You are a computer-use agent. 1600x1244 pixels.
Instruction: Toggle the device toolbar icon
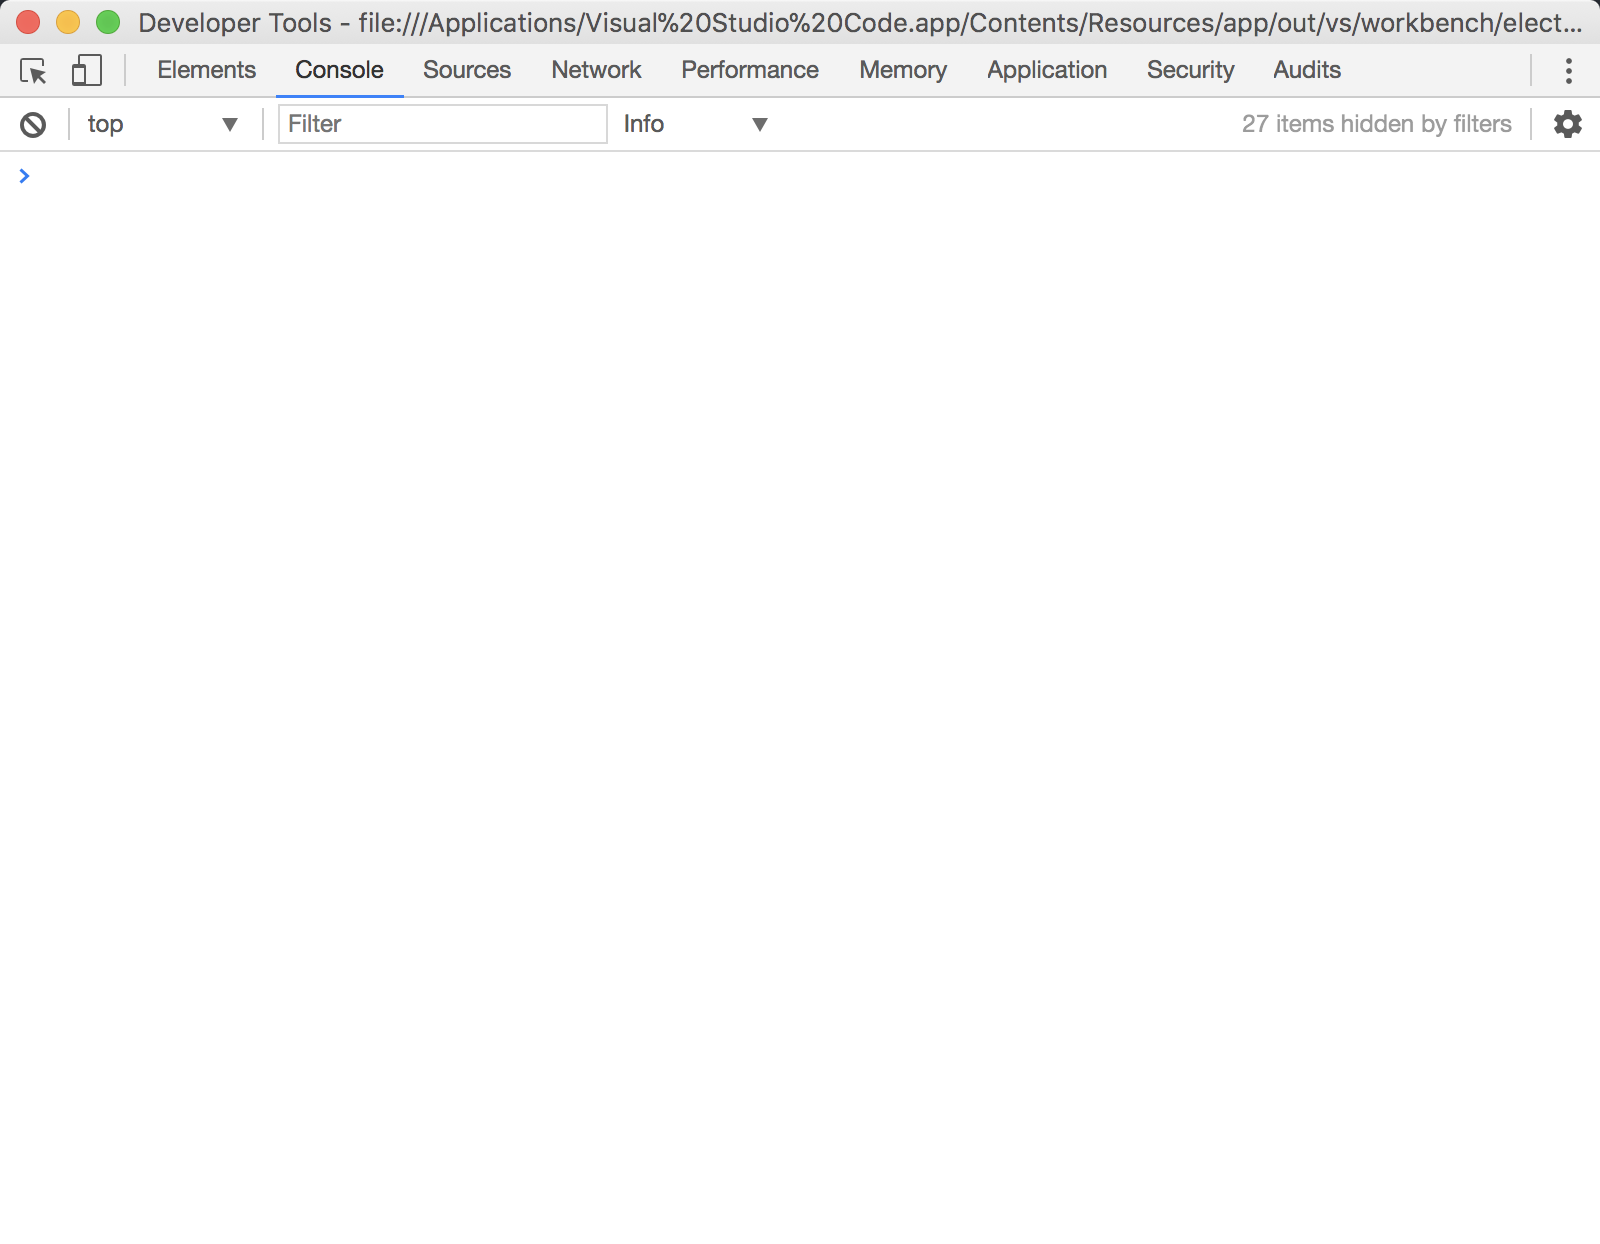(87, 70)
